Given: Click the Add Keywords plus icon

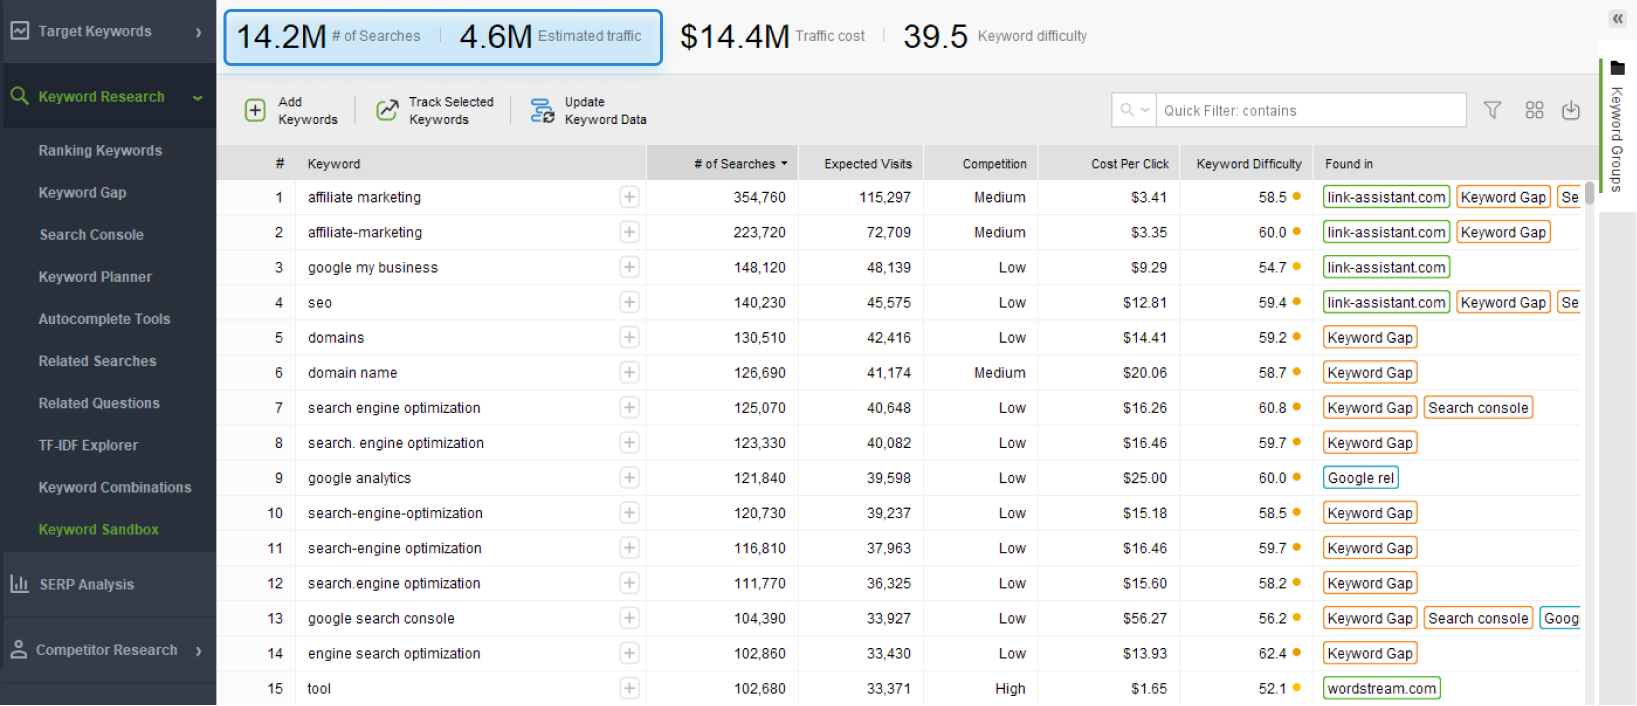Looking at the screenshot, I should pos(255,110).
